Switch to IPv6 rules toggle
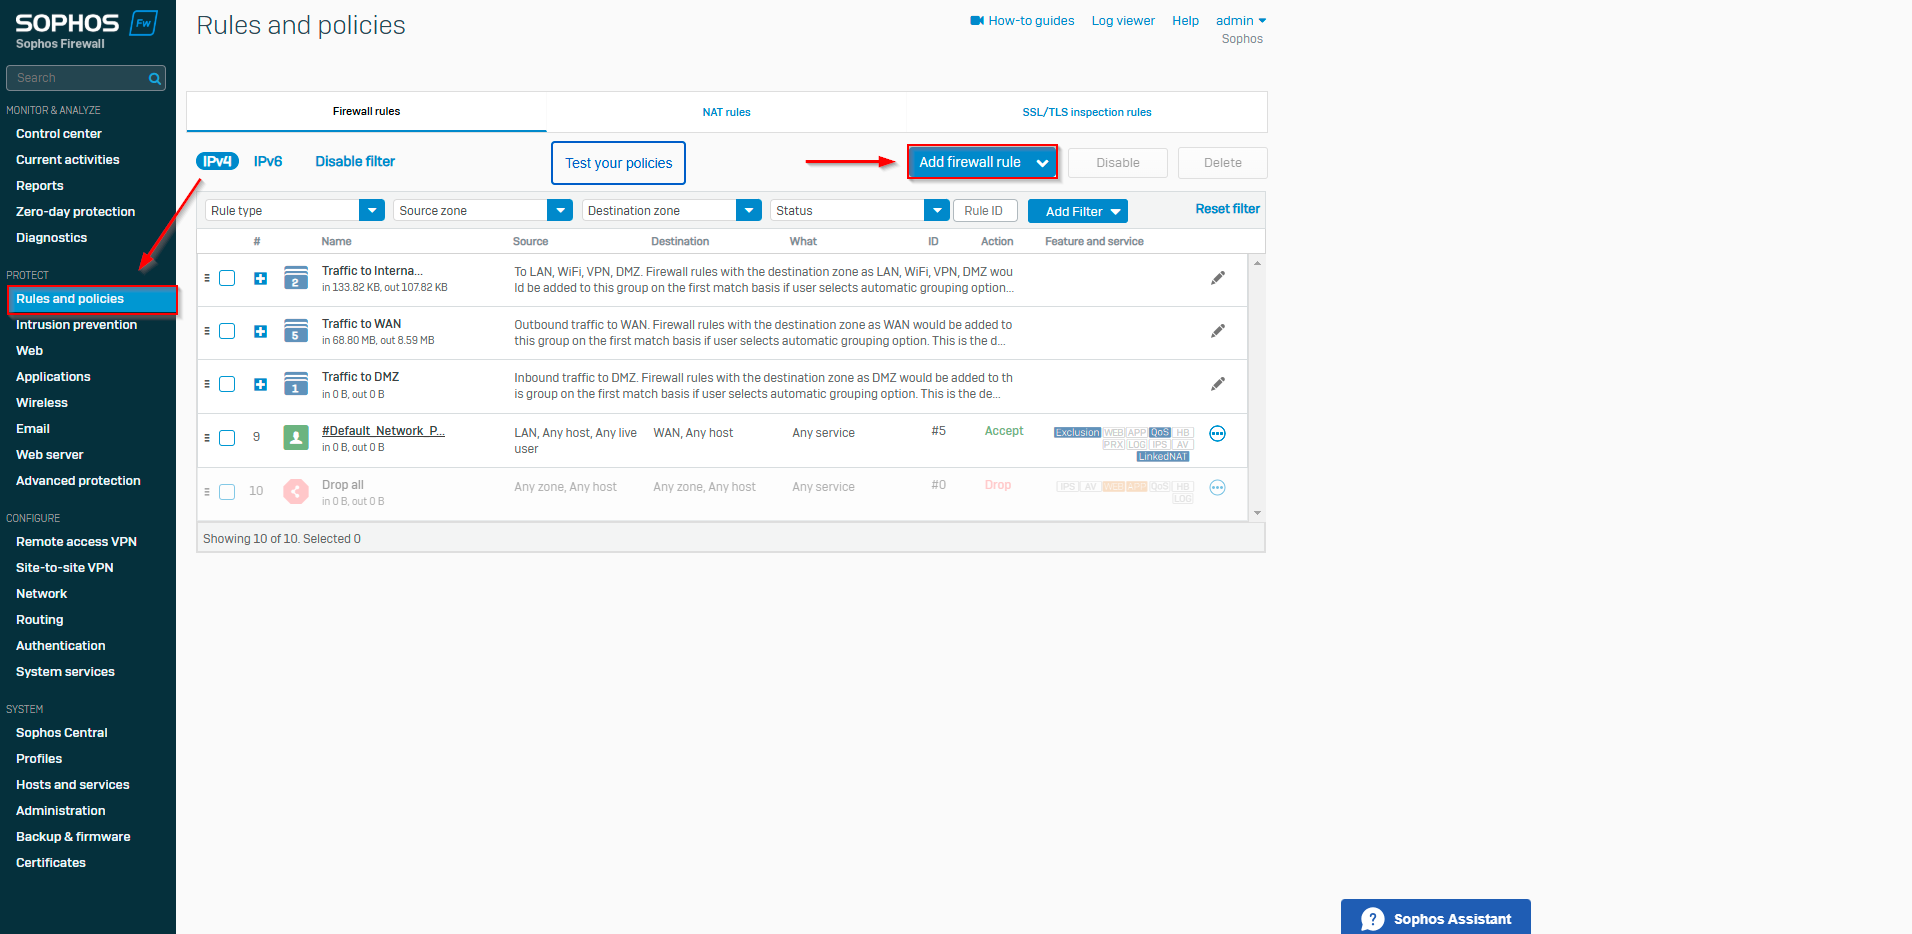 coord(268,161)
